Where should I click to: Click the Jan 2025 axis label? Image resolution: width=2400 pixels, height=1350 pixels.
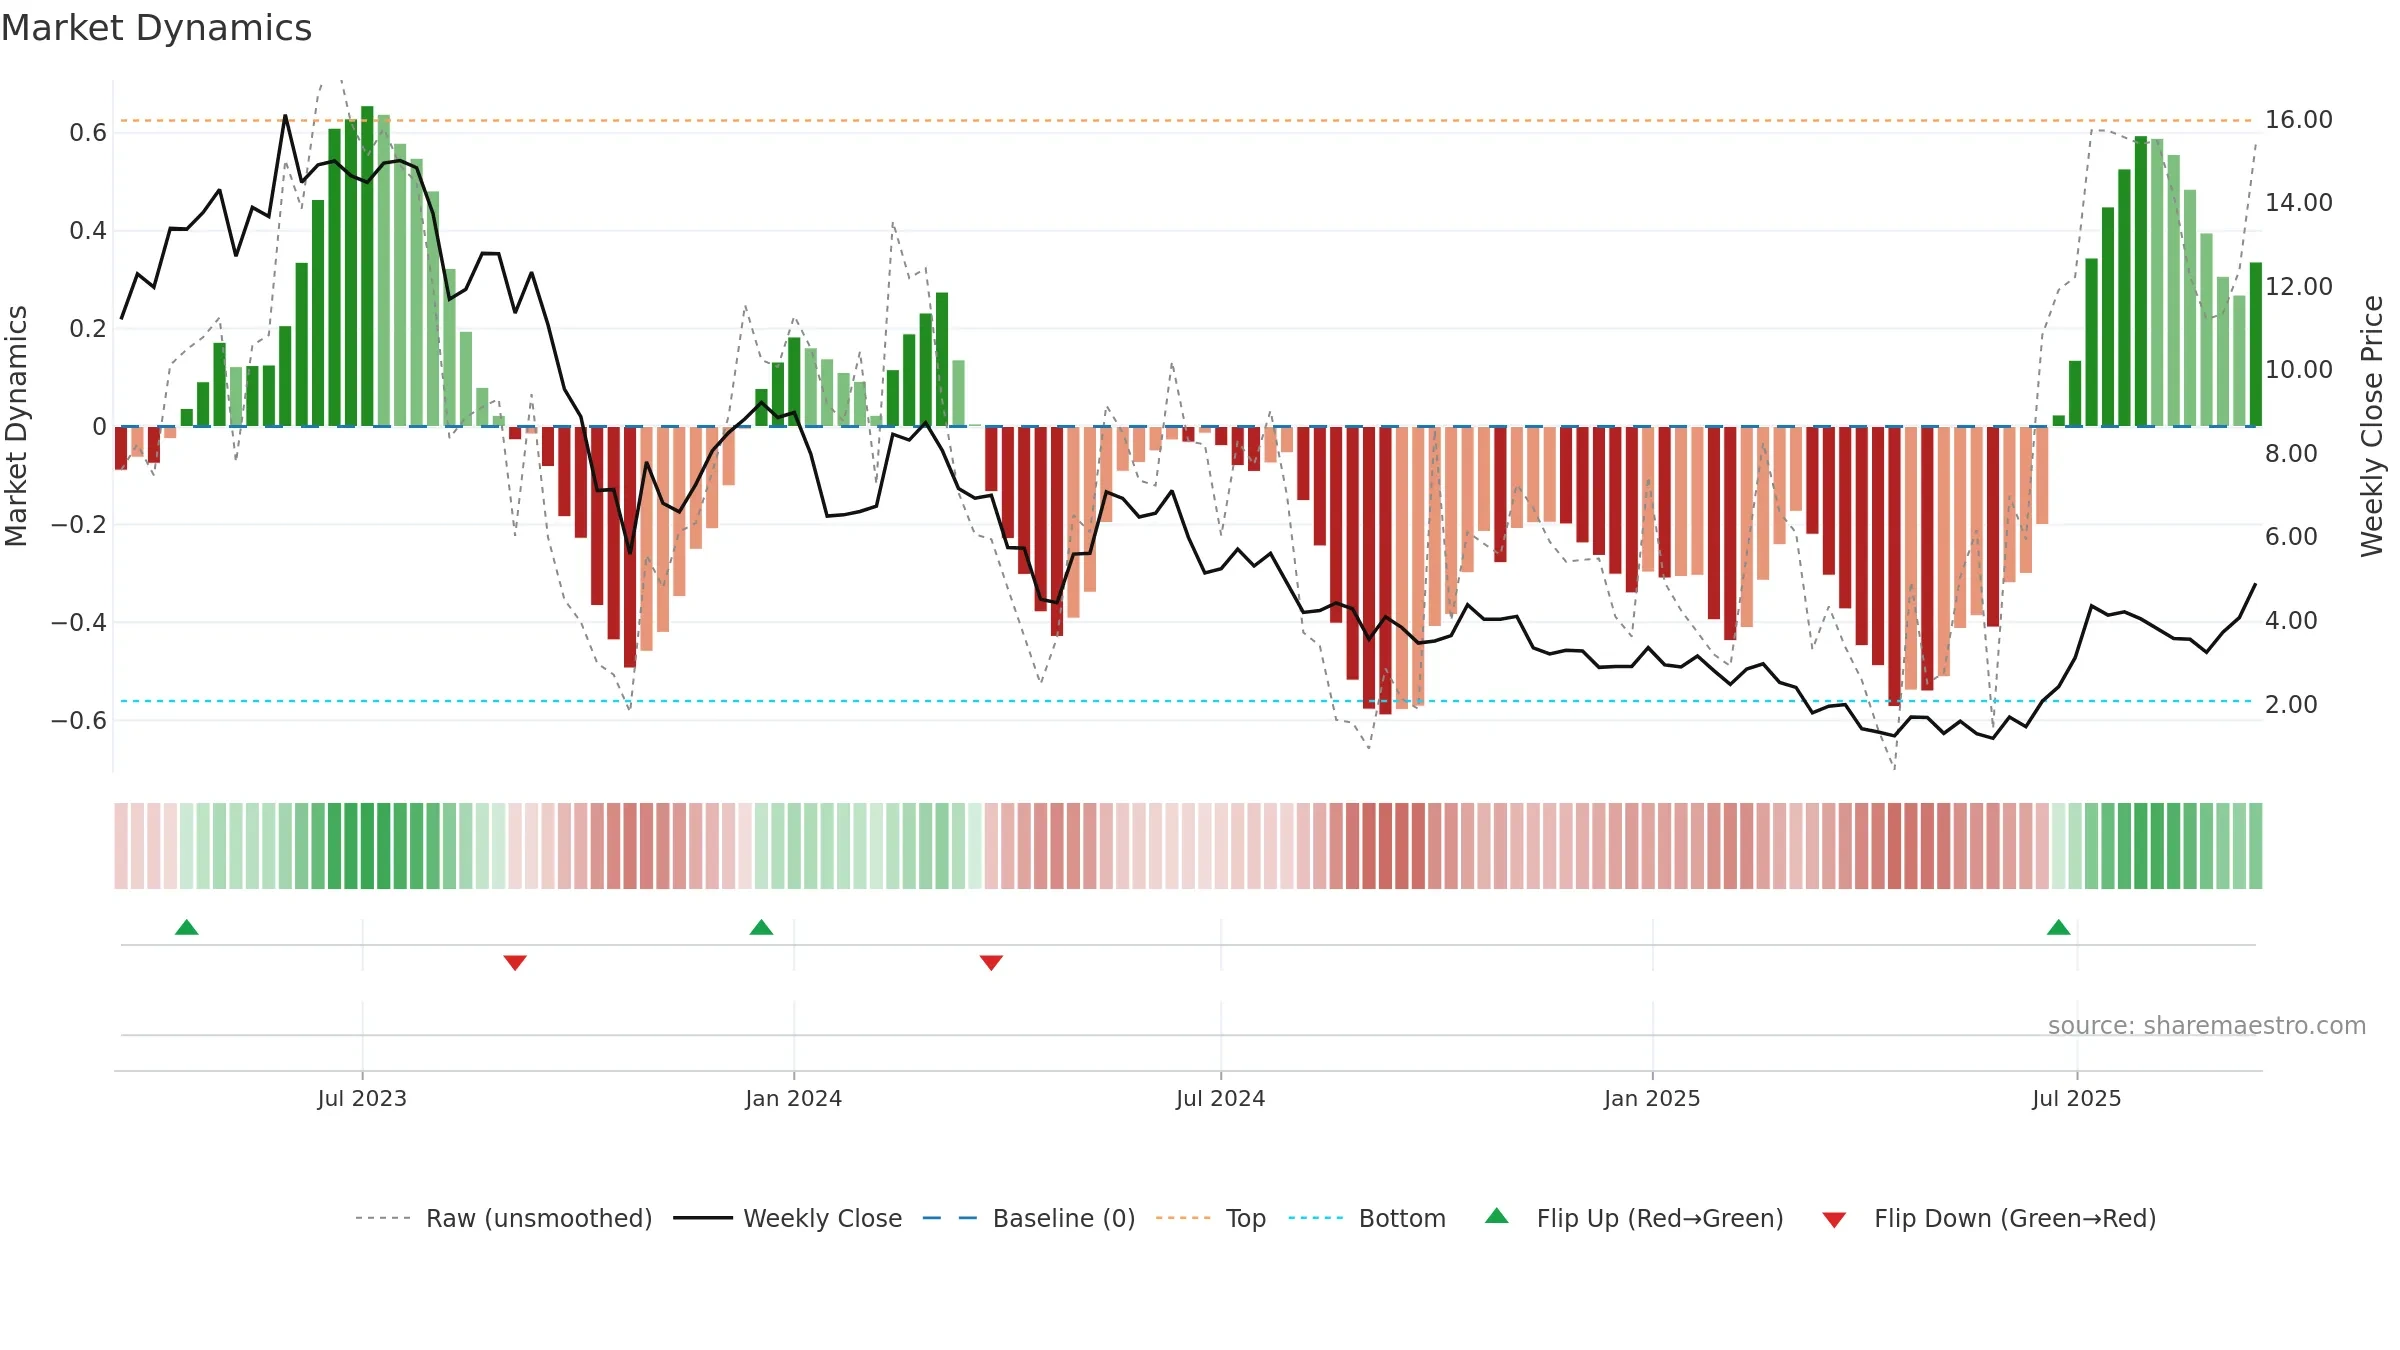[x=1652, y=1098]
